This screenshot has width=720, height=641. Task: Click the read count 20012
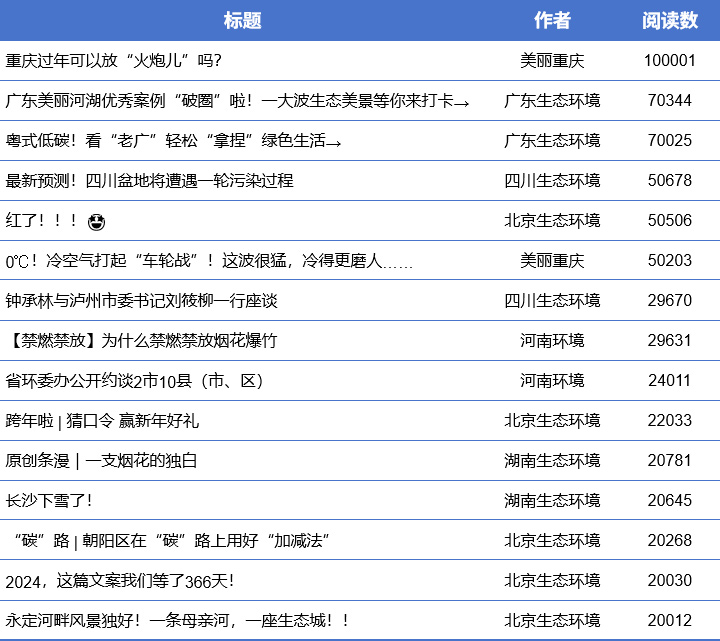670,621
